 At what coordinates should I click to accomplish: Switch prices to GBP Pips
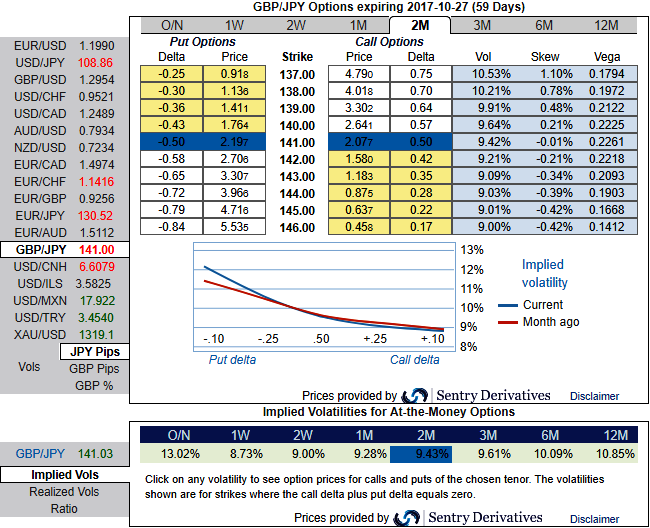click(94, 368)
